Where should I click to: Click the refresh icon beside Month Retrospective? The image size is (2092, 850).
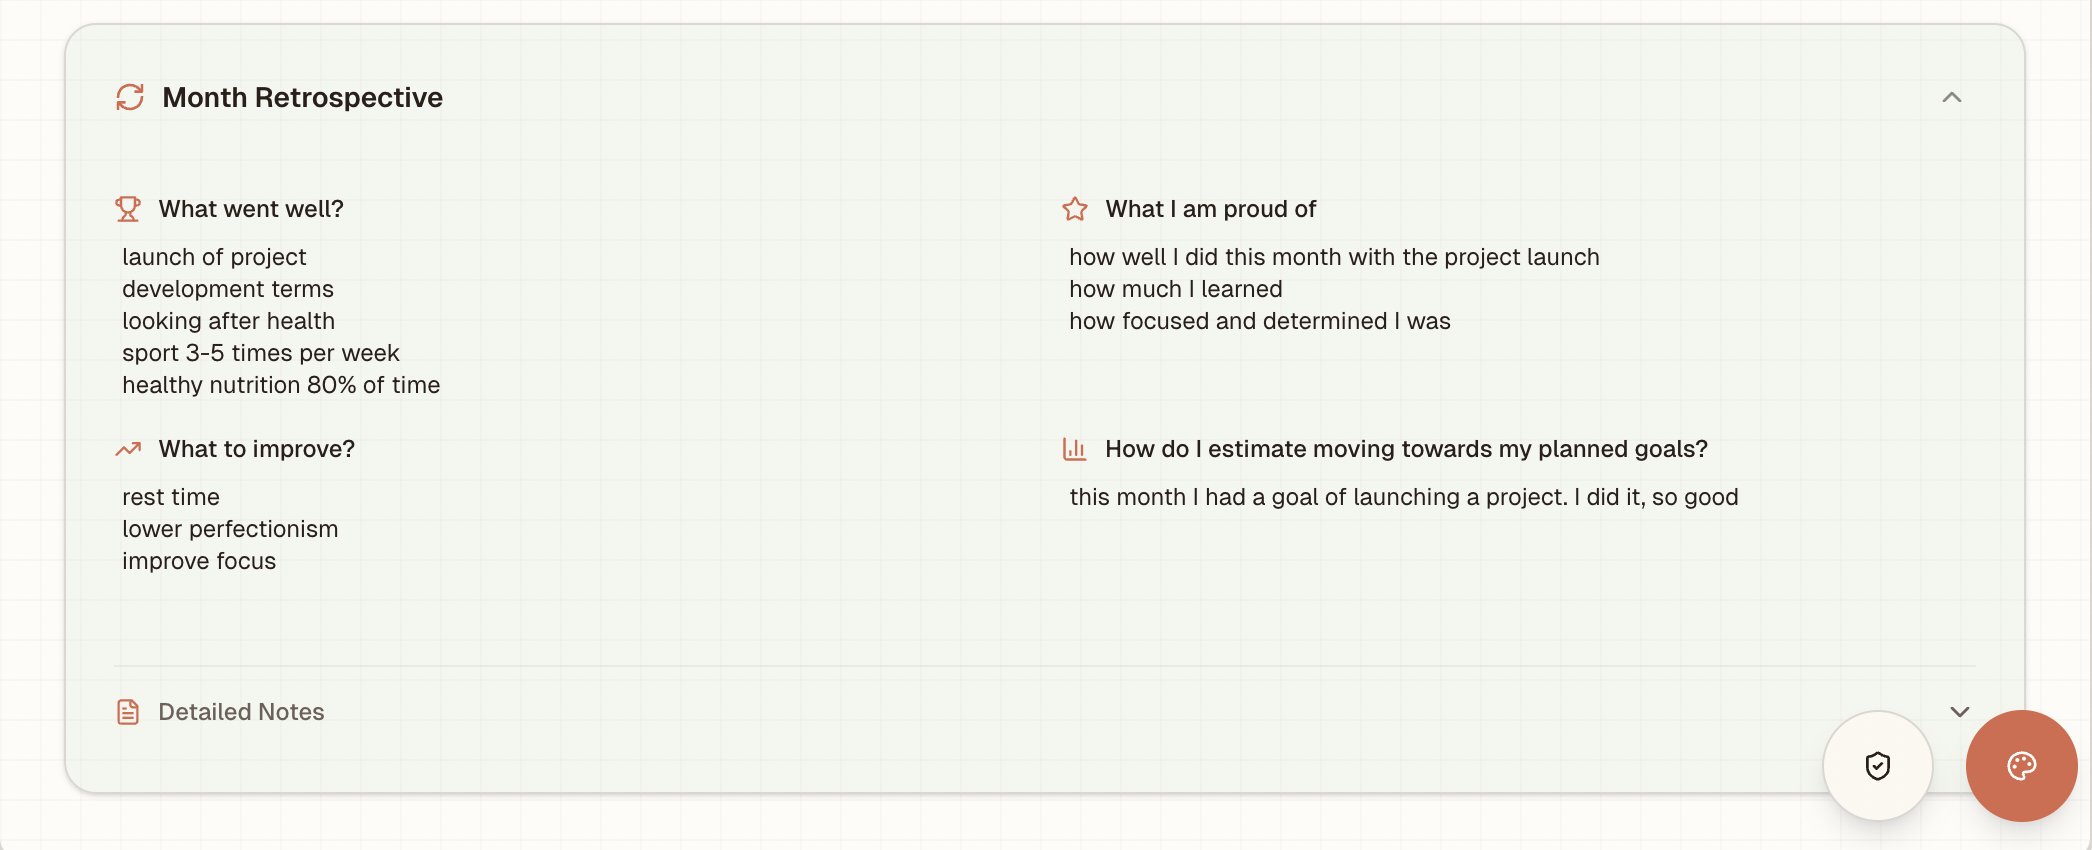[129, 97]
